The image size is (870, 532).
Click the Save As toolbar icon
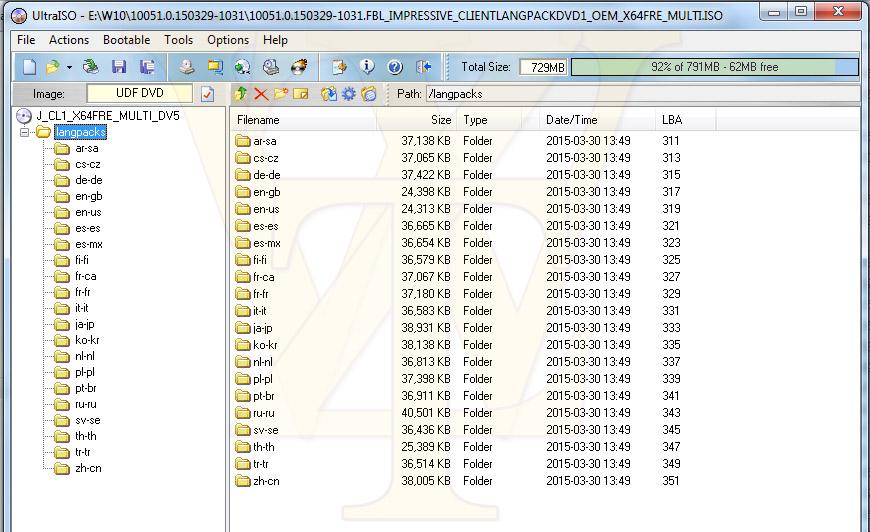pyautogui.click(x=147, y=67)
